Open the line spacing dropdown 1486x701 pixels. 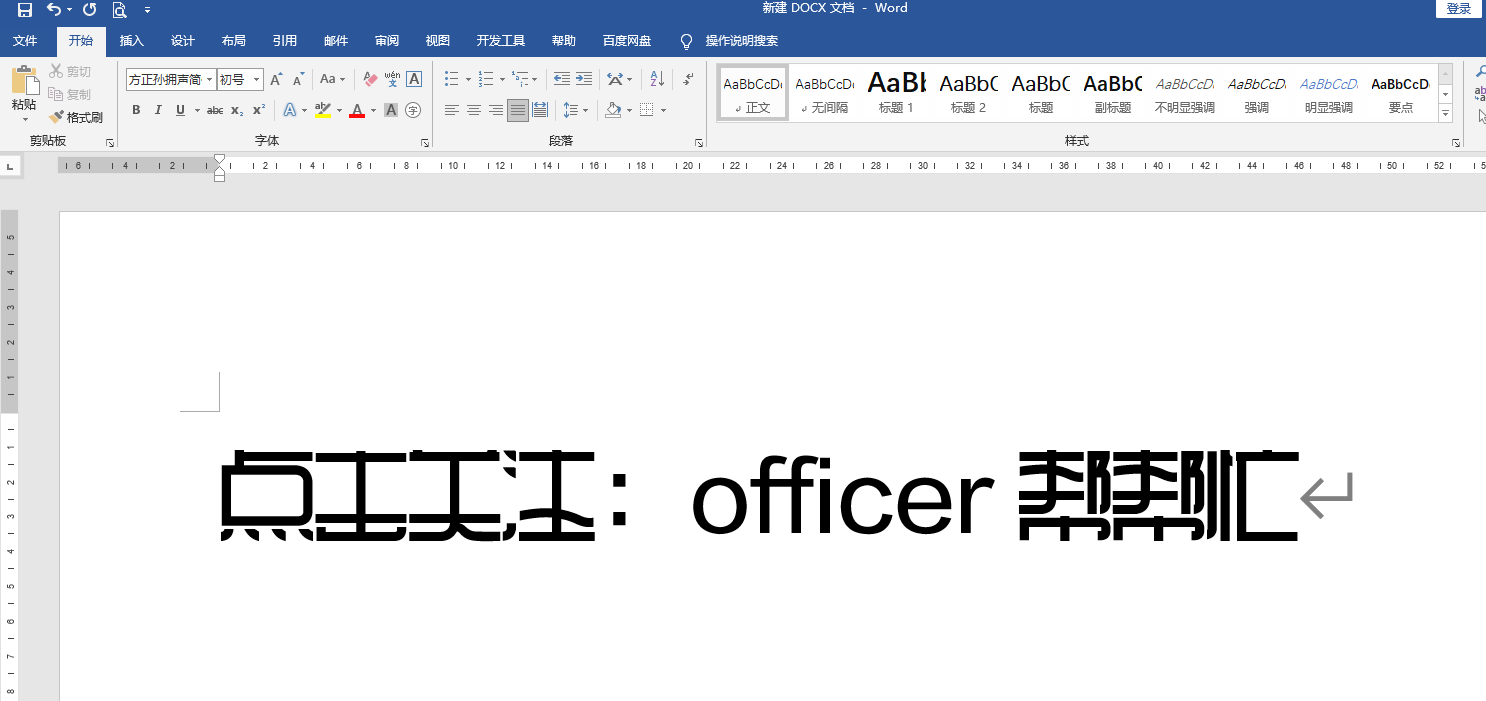(x=574, y=110)
